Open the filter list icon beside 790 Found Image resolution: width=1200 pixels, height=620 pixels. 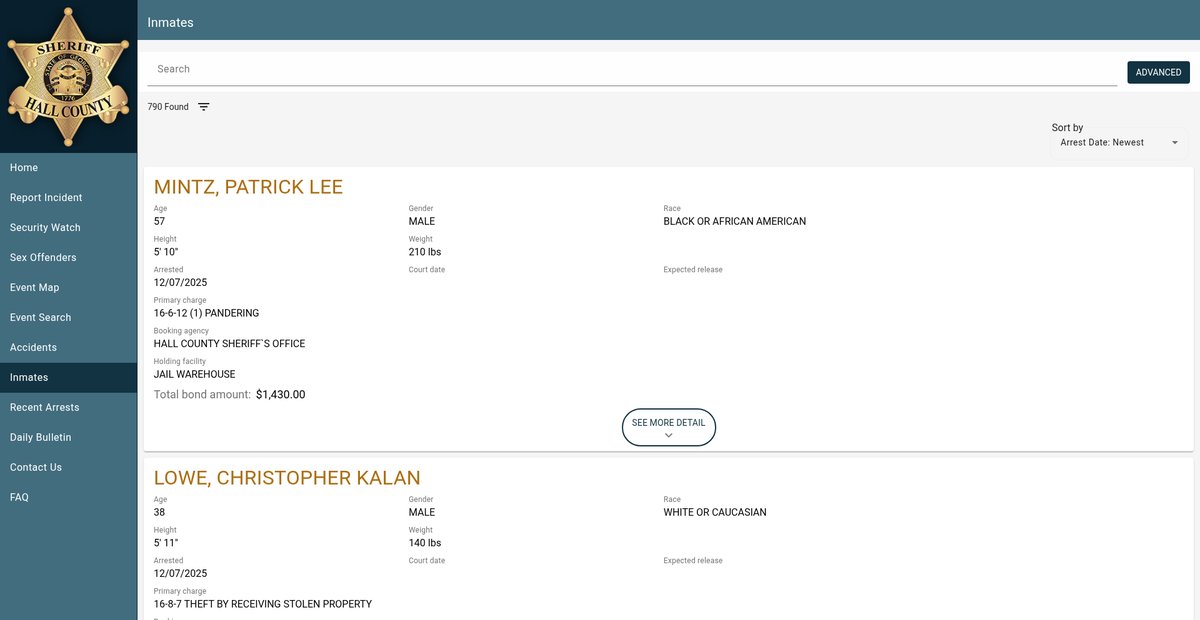tap(204, 107)
